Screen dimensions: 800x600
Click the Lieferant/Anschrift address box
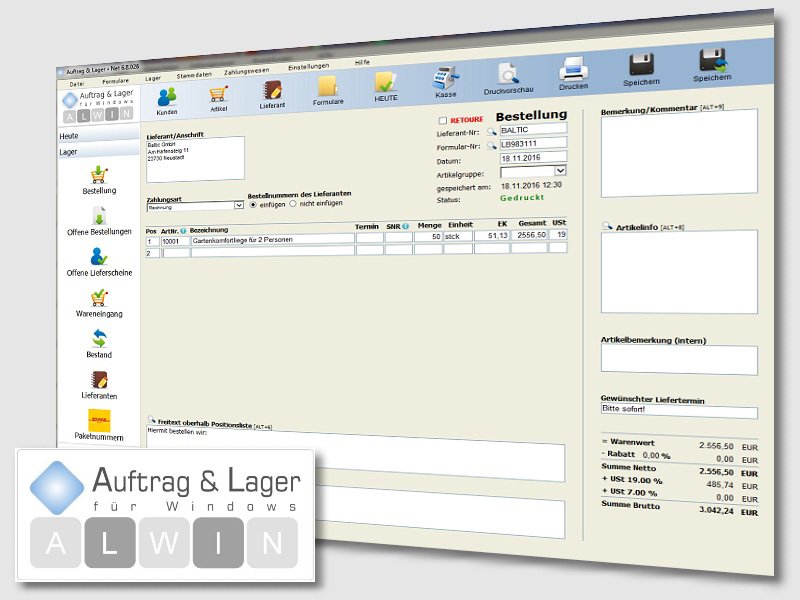(x=195, y=160)
